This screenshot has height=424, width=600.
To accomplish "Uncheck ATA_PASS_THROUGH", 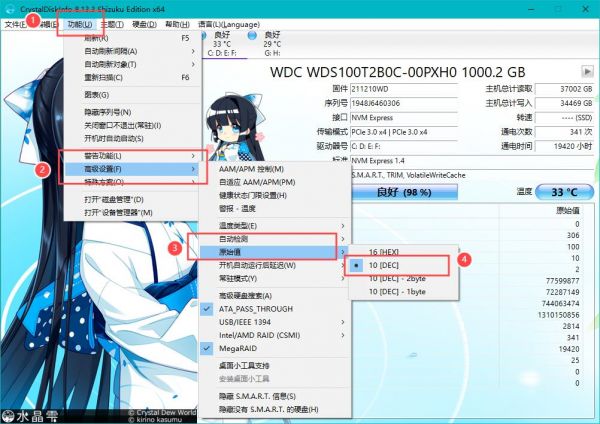I will pyautogui.click(x=275, y=309).
